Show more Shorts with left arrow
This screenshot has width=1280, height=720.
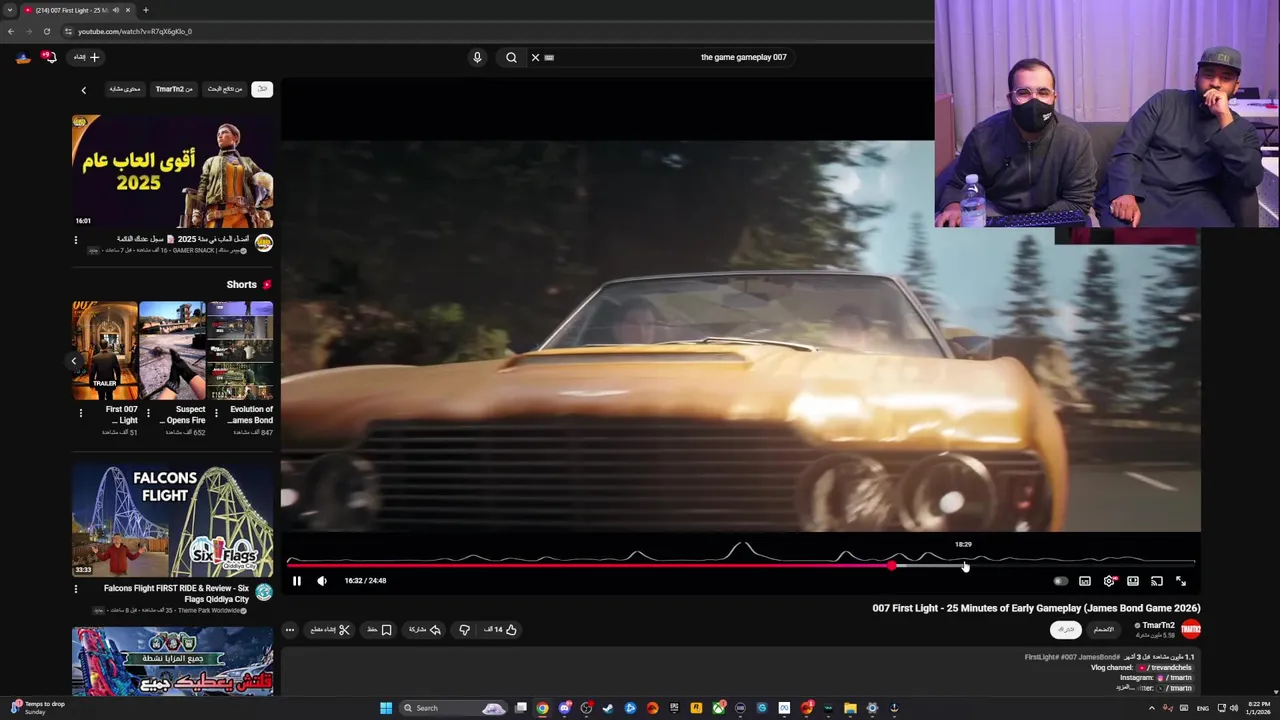(x=73, y=361)
